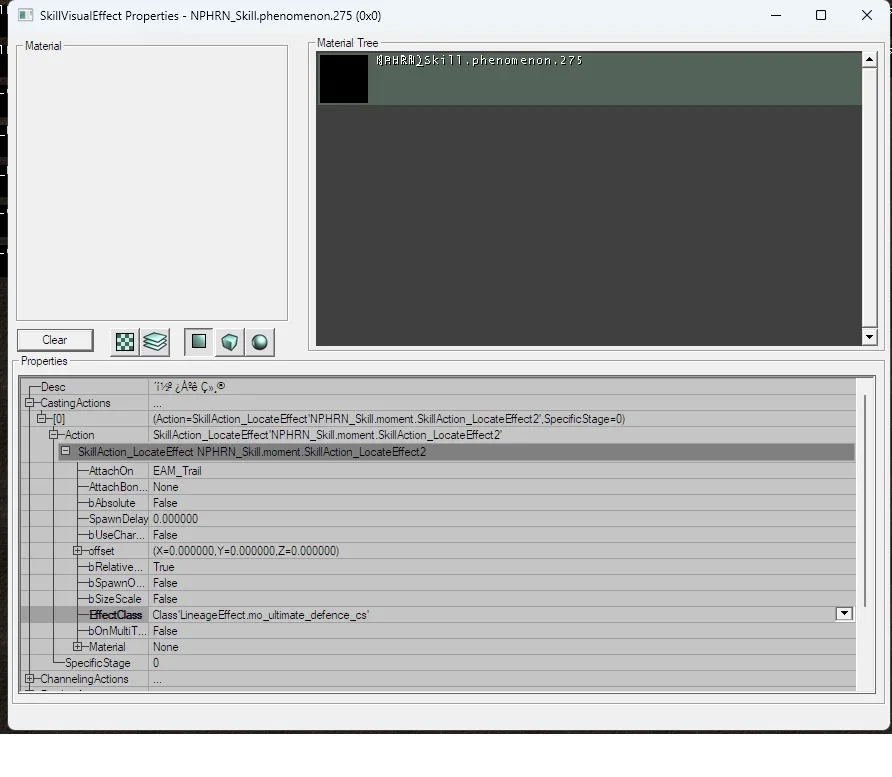Click the AttachBon... value None
Viewport: 892px width, 777px height.
(x=166, y=487)
